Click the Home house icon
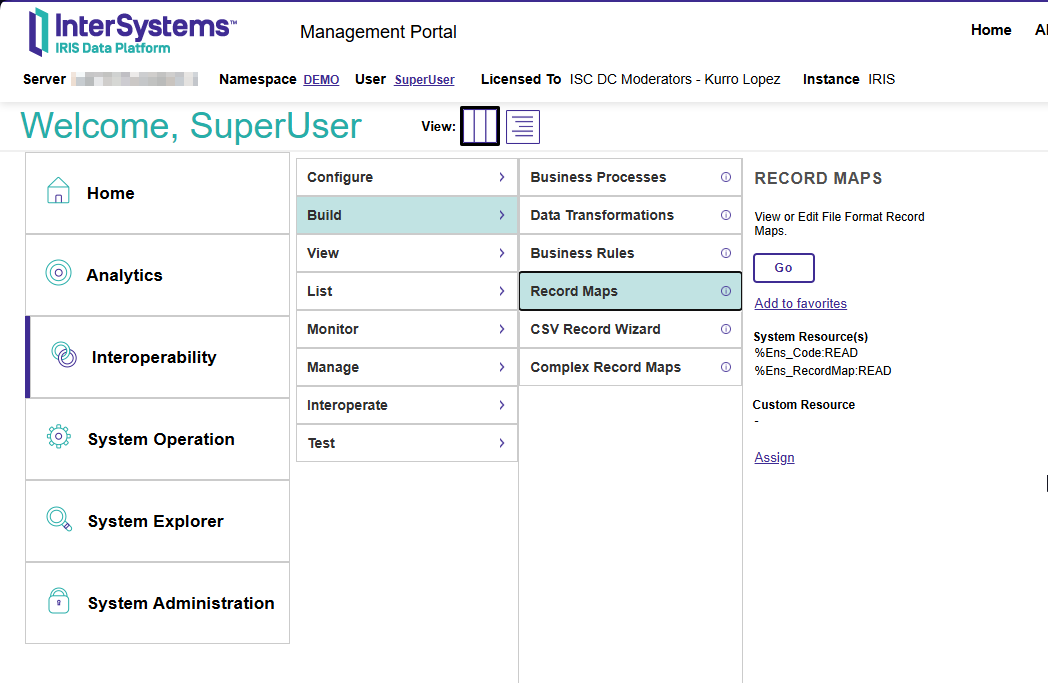 (x=59, y=192)
